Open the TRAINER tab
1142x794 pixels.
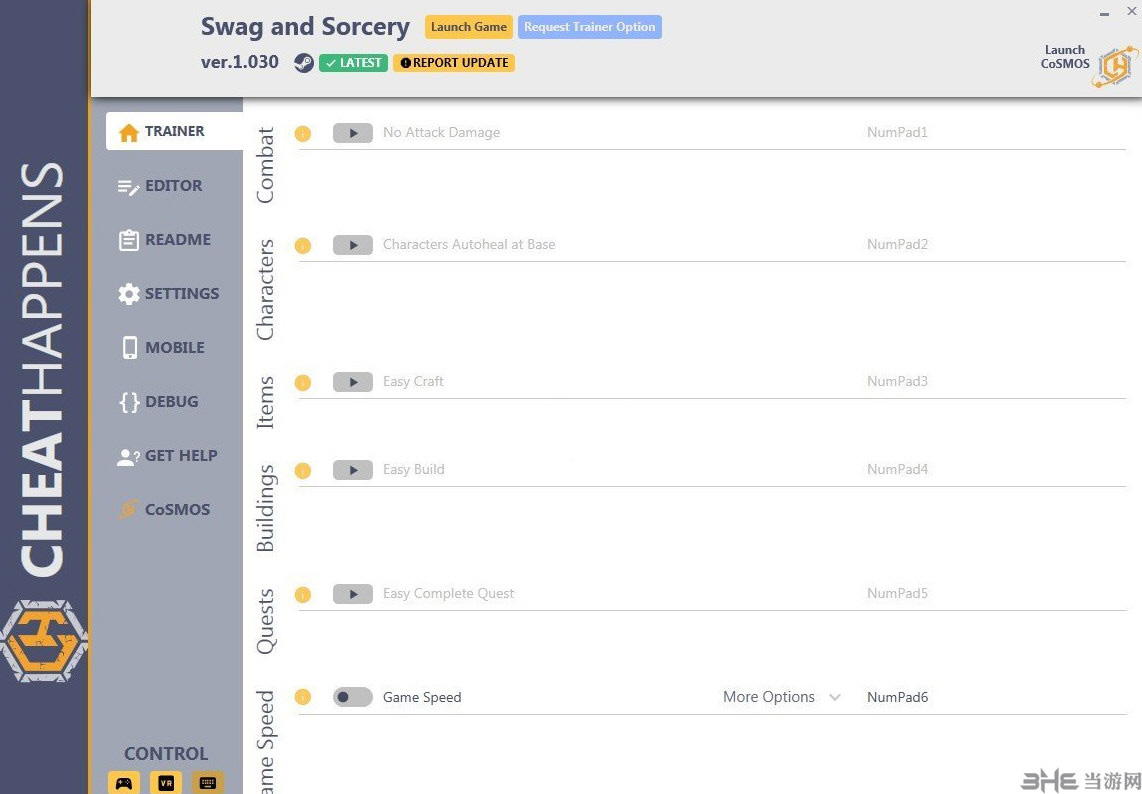pos(174,131)
